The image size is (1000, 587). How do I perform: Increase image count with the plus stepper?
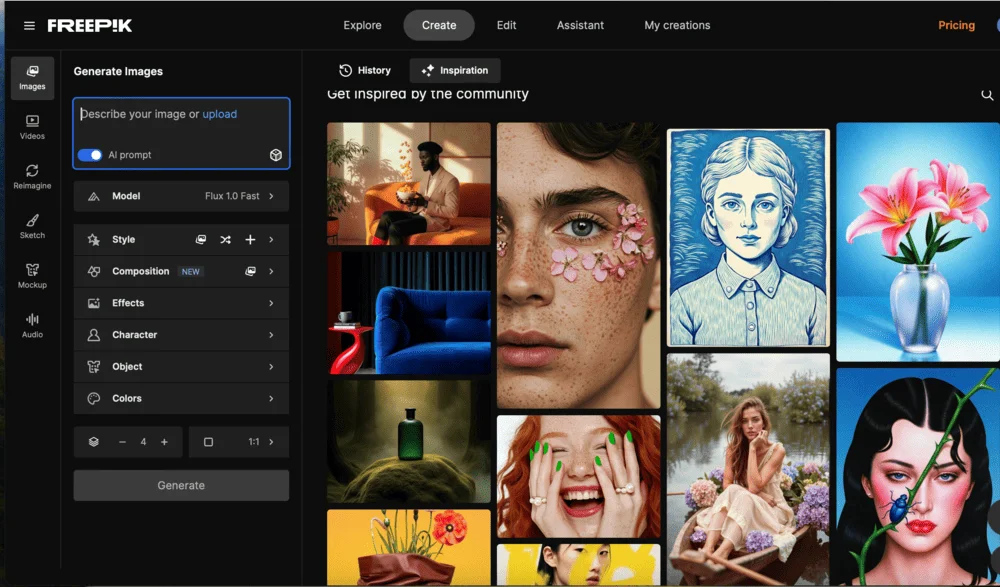(164, 442)
